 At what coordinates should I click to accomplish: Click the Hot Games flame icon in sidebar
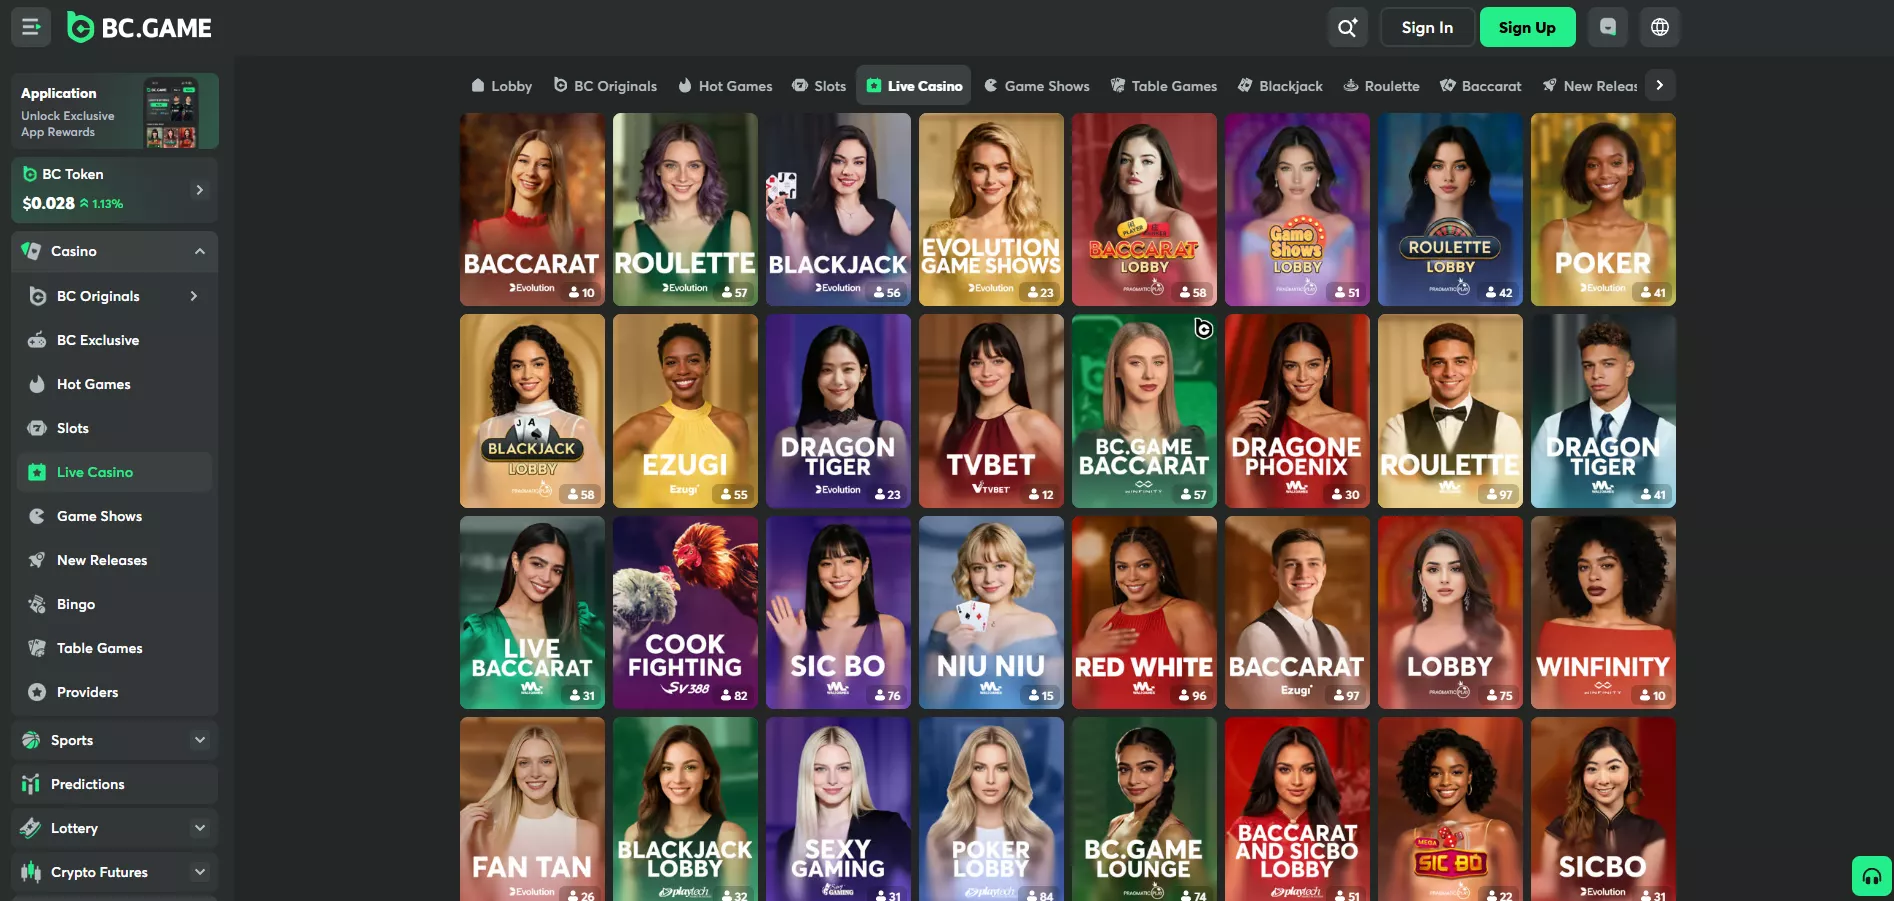[x=37, y=384]
